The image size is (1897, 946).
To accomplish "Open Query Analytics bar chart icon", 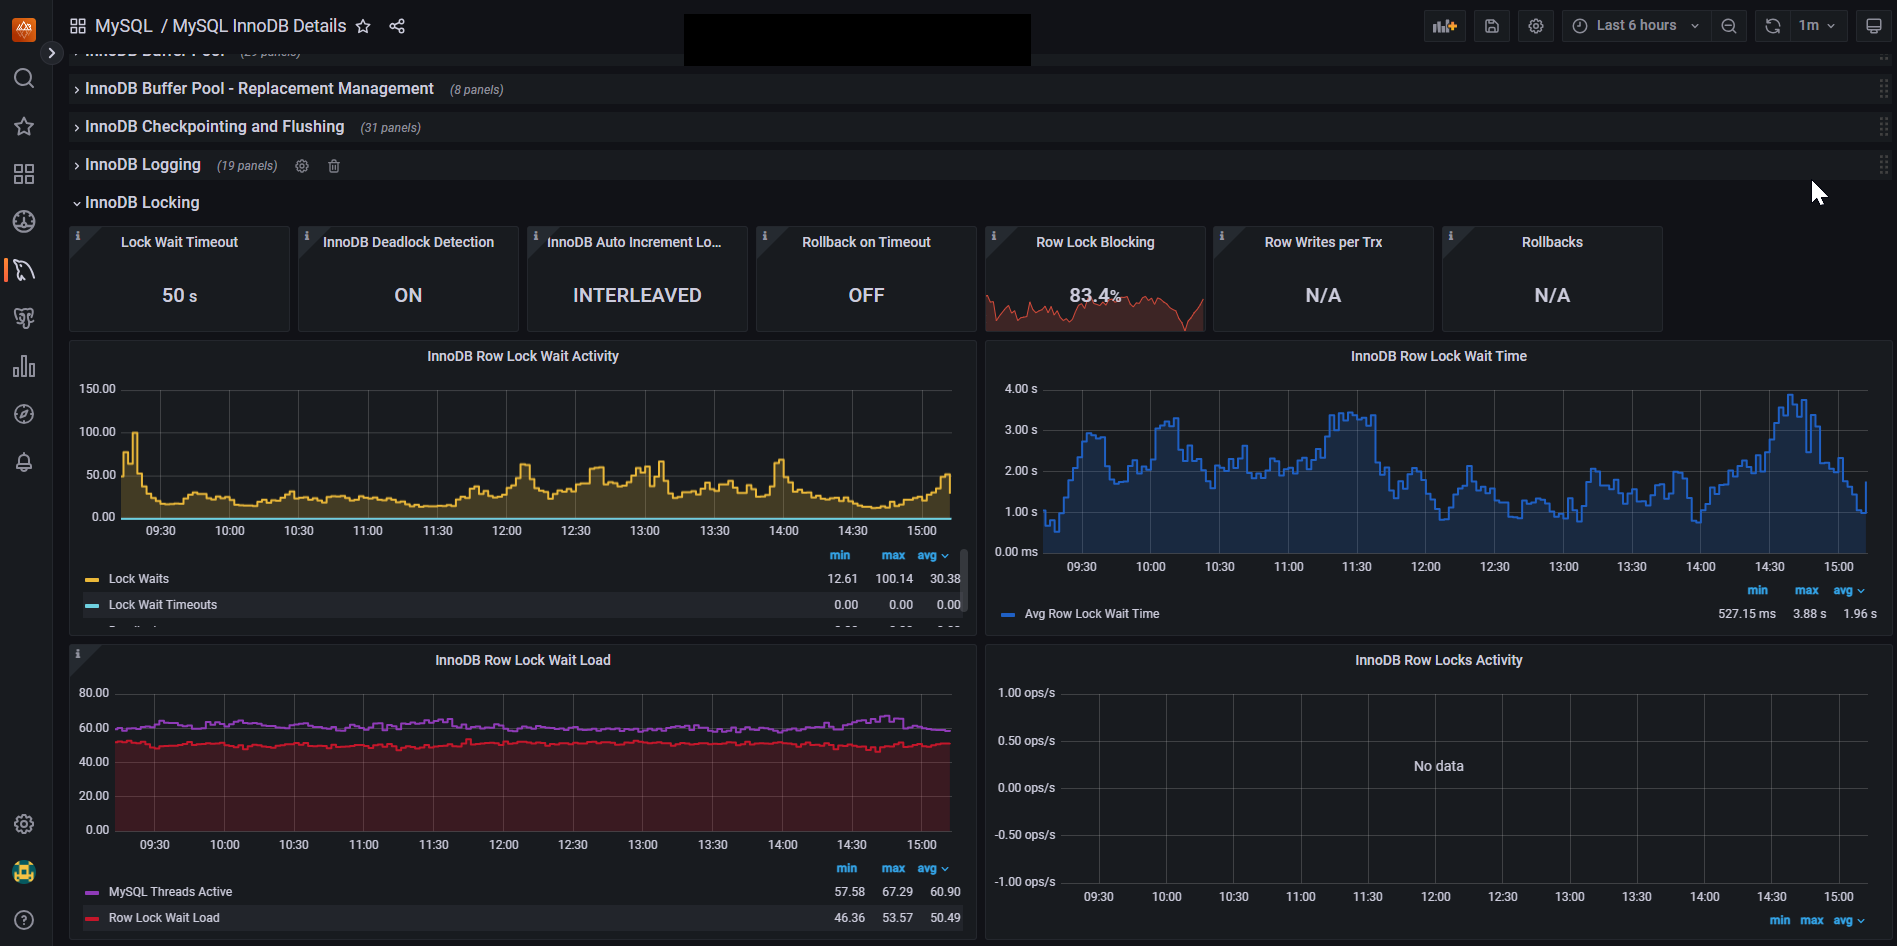I will [x=24, y=366].
